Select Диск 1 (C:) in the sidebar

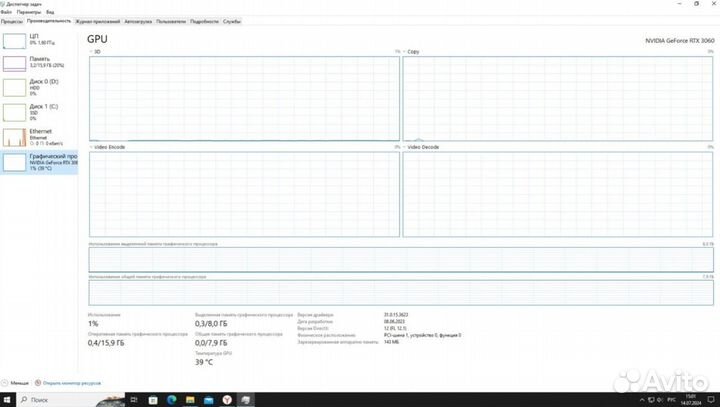(x=39, y=112)
